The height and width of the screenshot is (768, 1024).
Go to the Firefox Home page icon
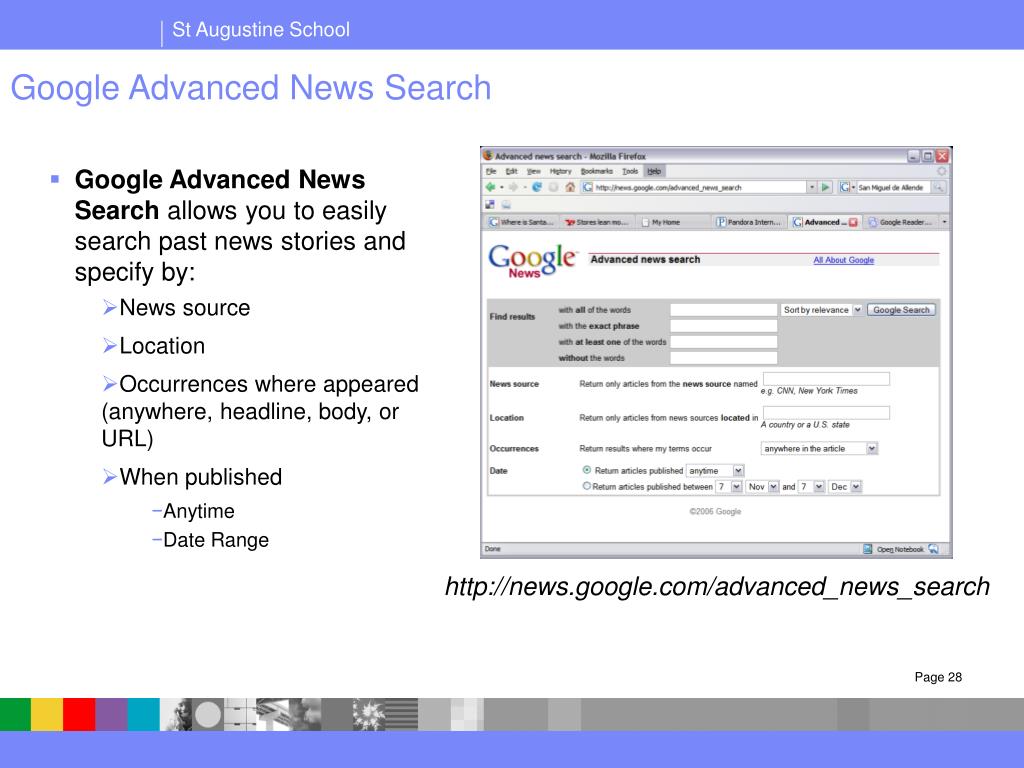click(570, 187)
